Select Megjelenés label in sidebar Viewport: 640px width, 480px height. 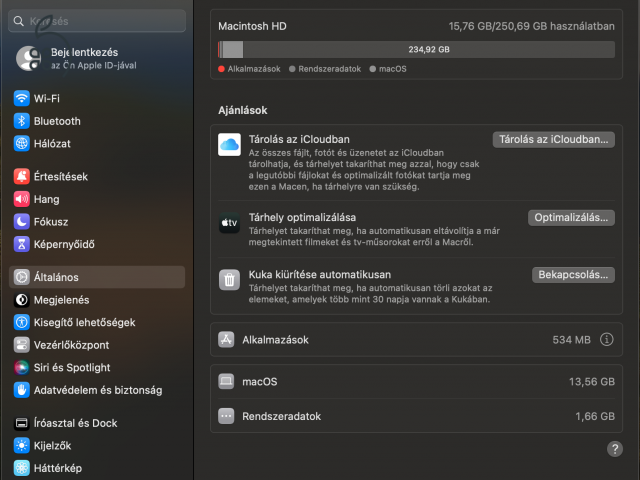[x=62, y=300]
